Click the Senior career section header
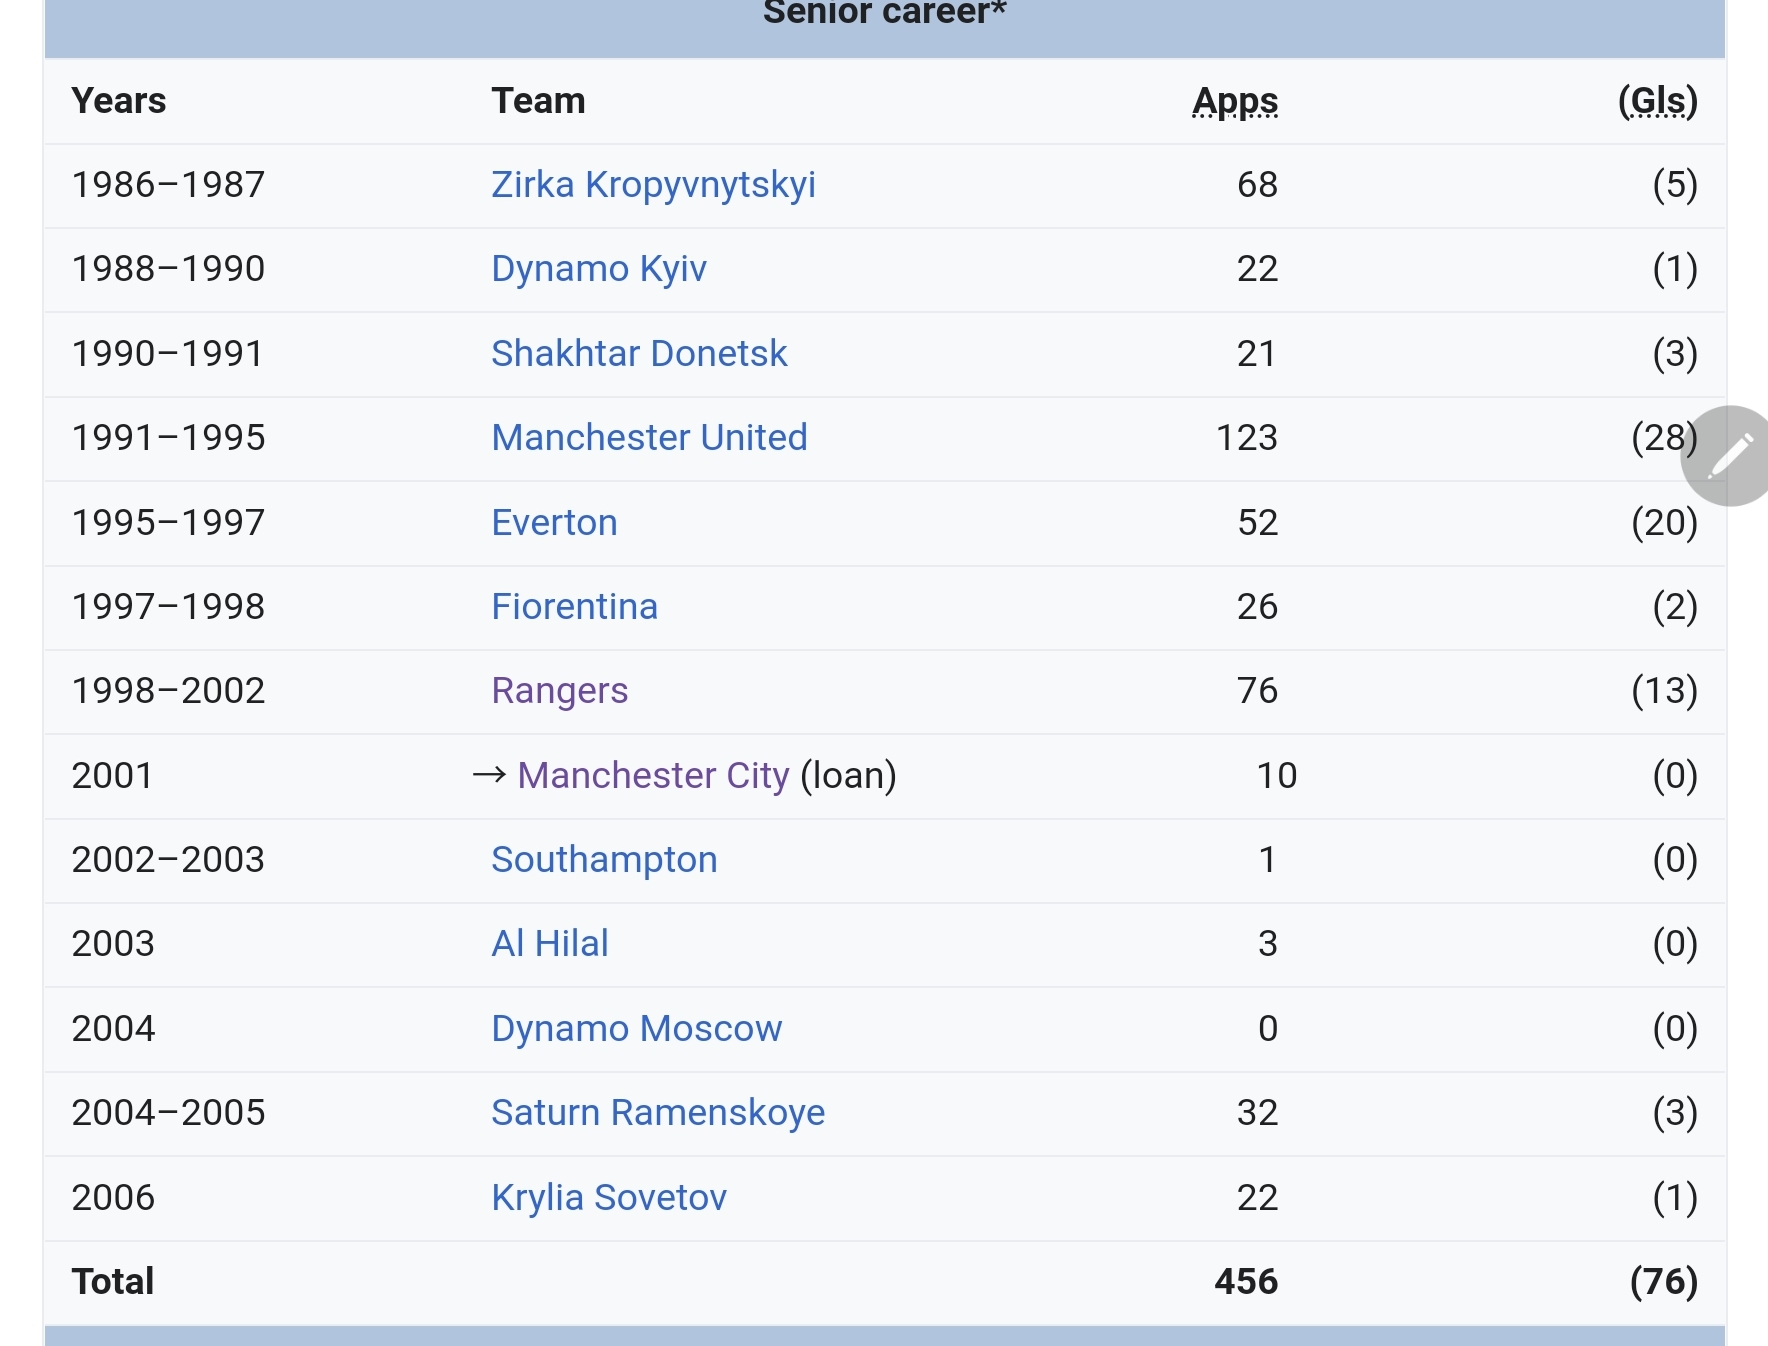1768x1346 pixels. pyautogui.click(x=884, y=14)
